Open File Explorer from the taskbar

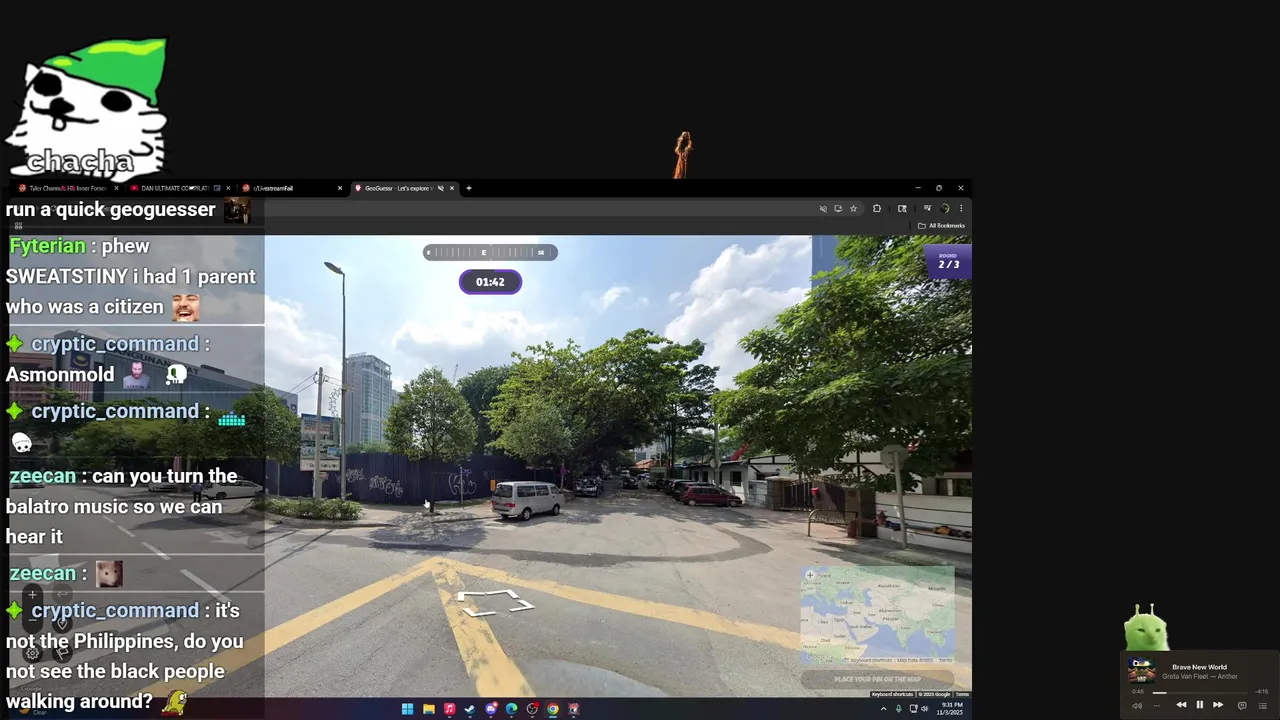coord(429,709)
